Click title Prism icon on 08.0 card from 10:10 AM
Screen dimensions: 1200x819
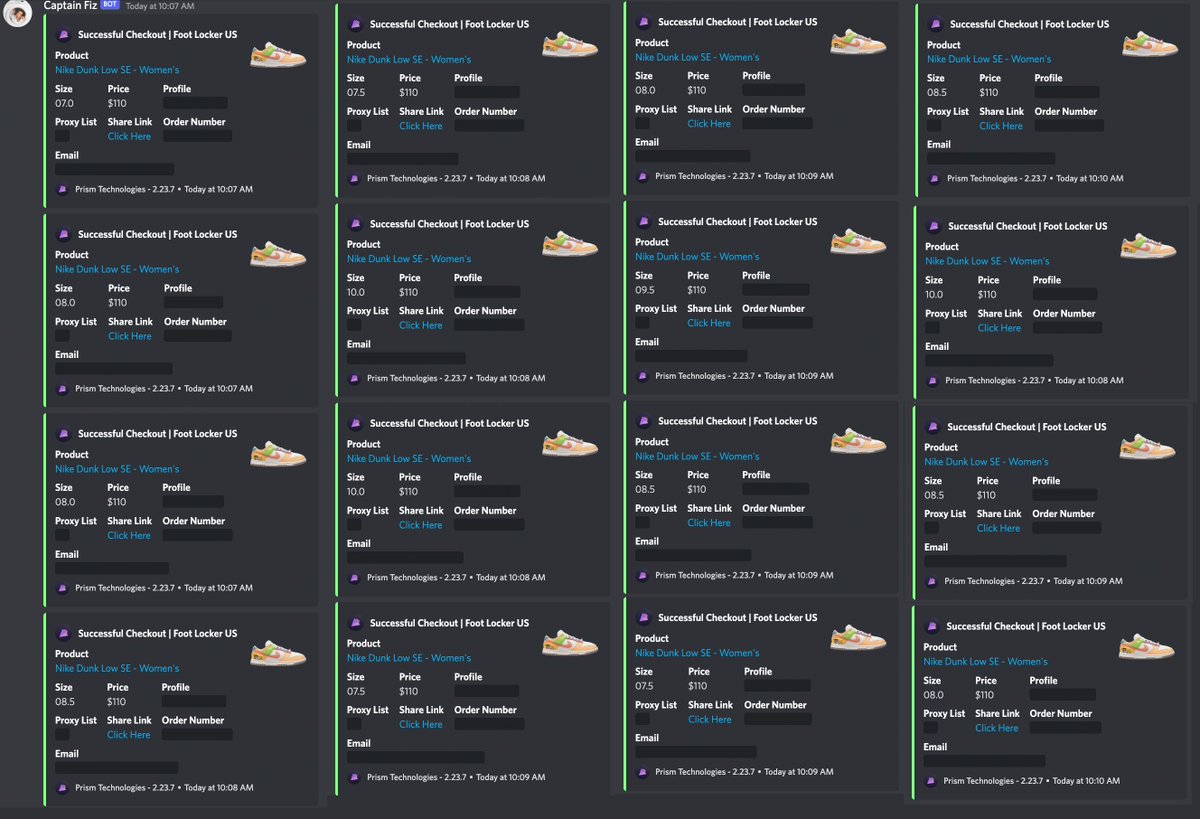coord(933,626)
